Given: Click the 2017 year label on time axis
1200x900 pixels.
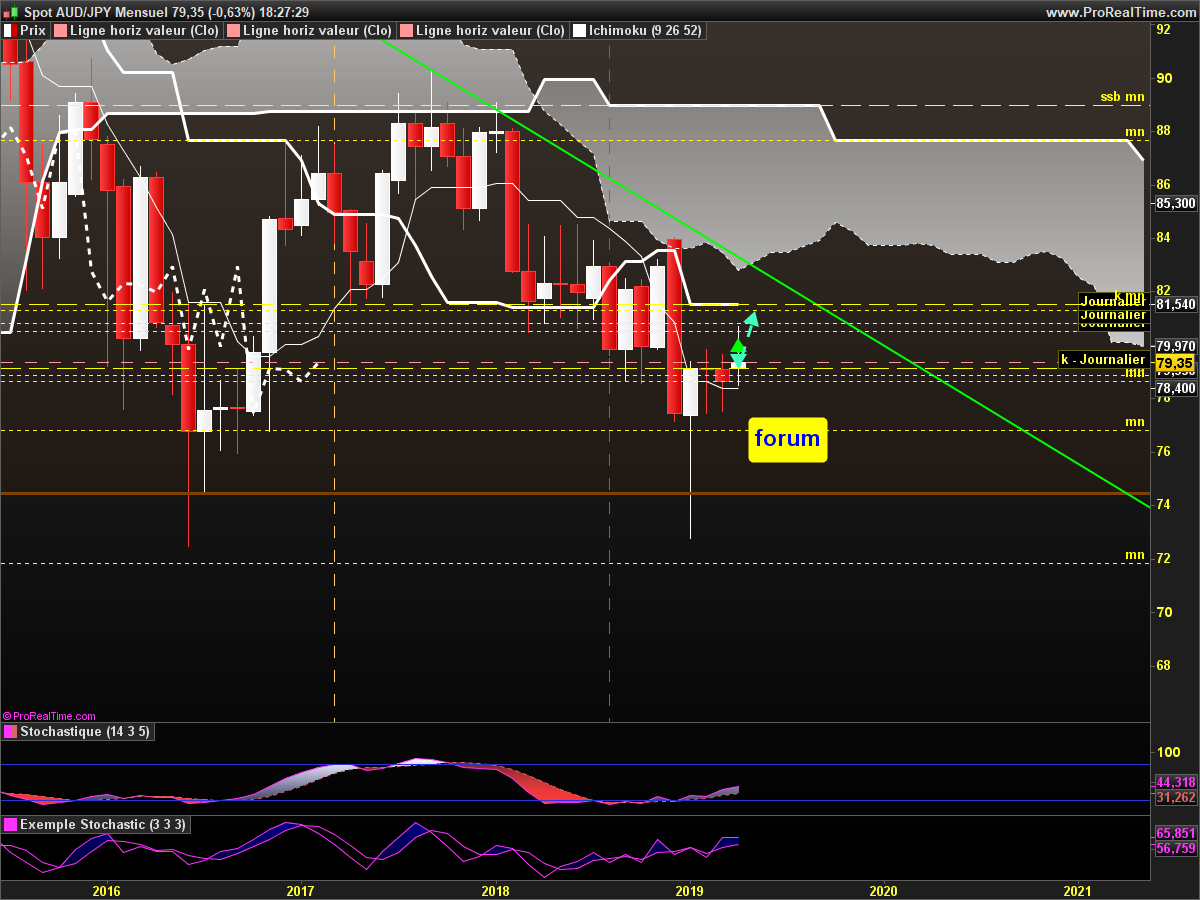Looking at the screenshot, I should tap(300, 890).
